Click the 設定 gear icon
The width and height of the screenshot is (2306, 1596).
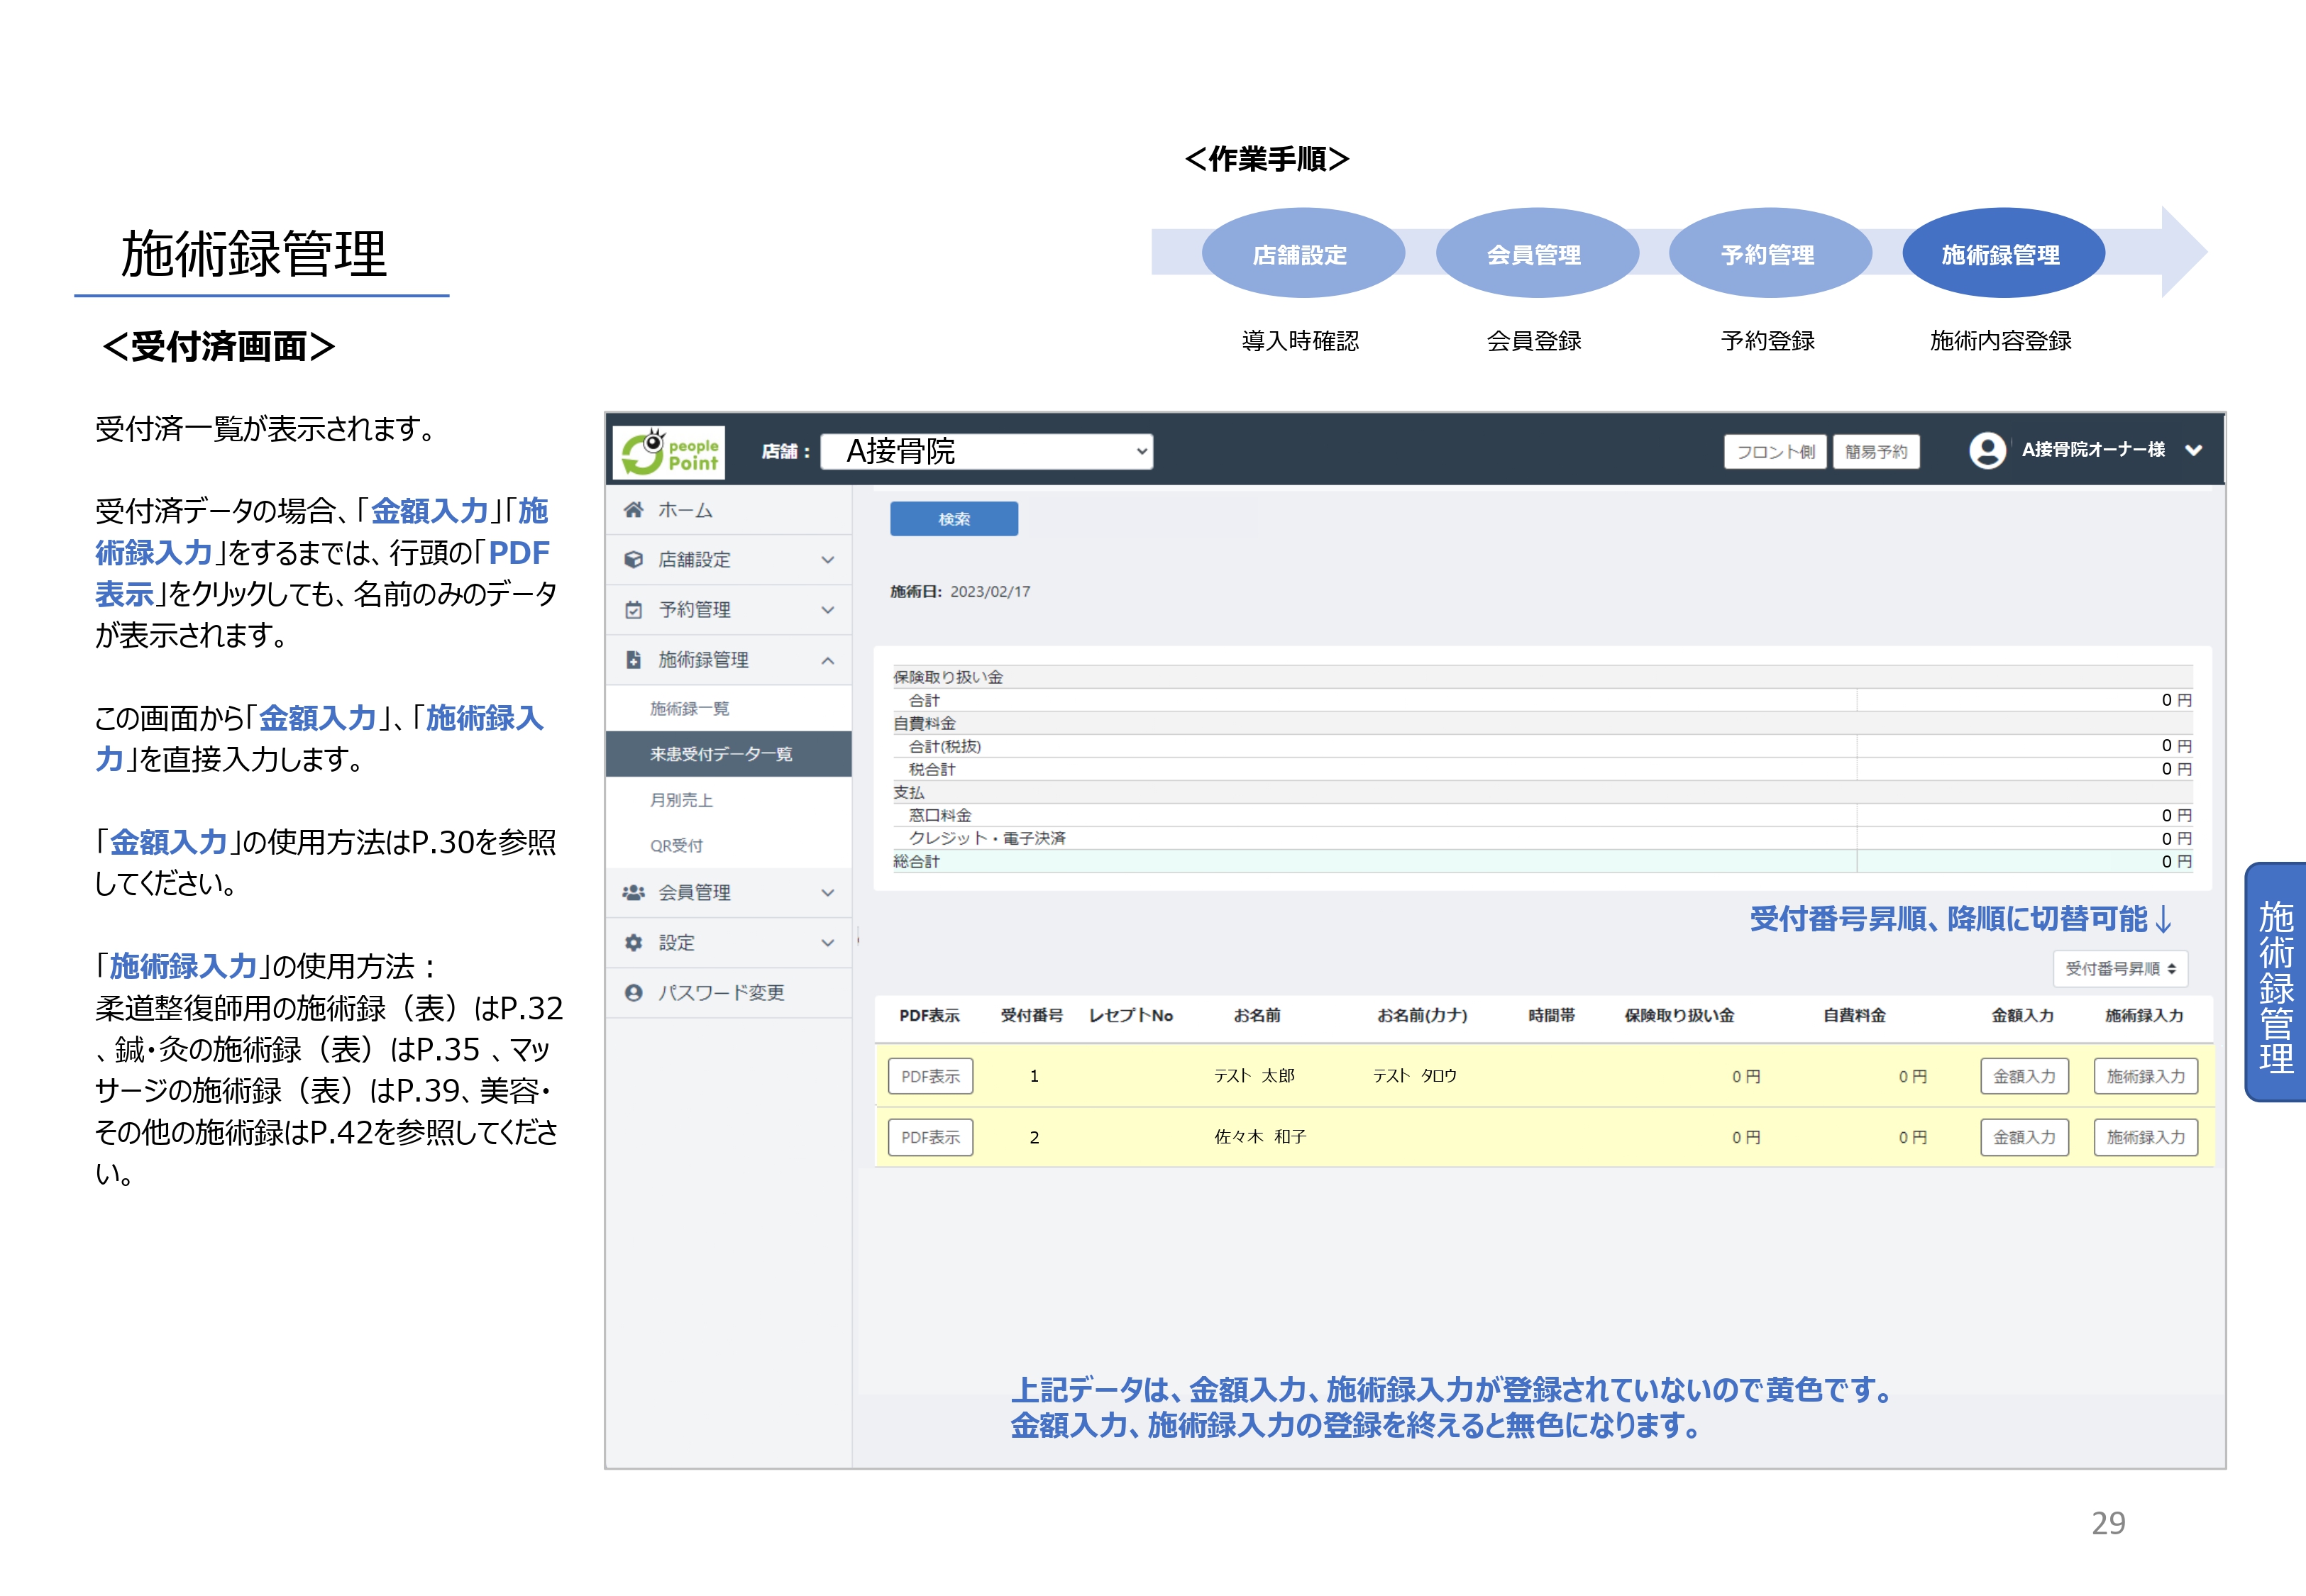(633, 942)
